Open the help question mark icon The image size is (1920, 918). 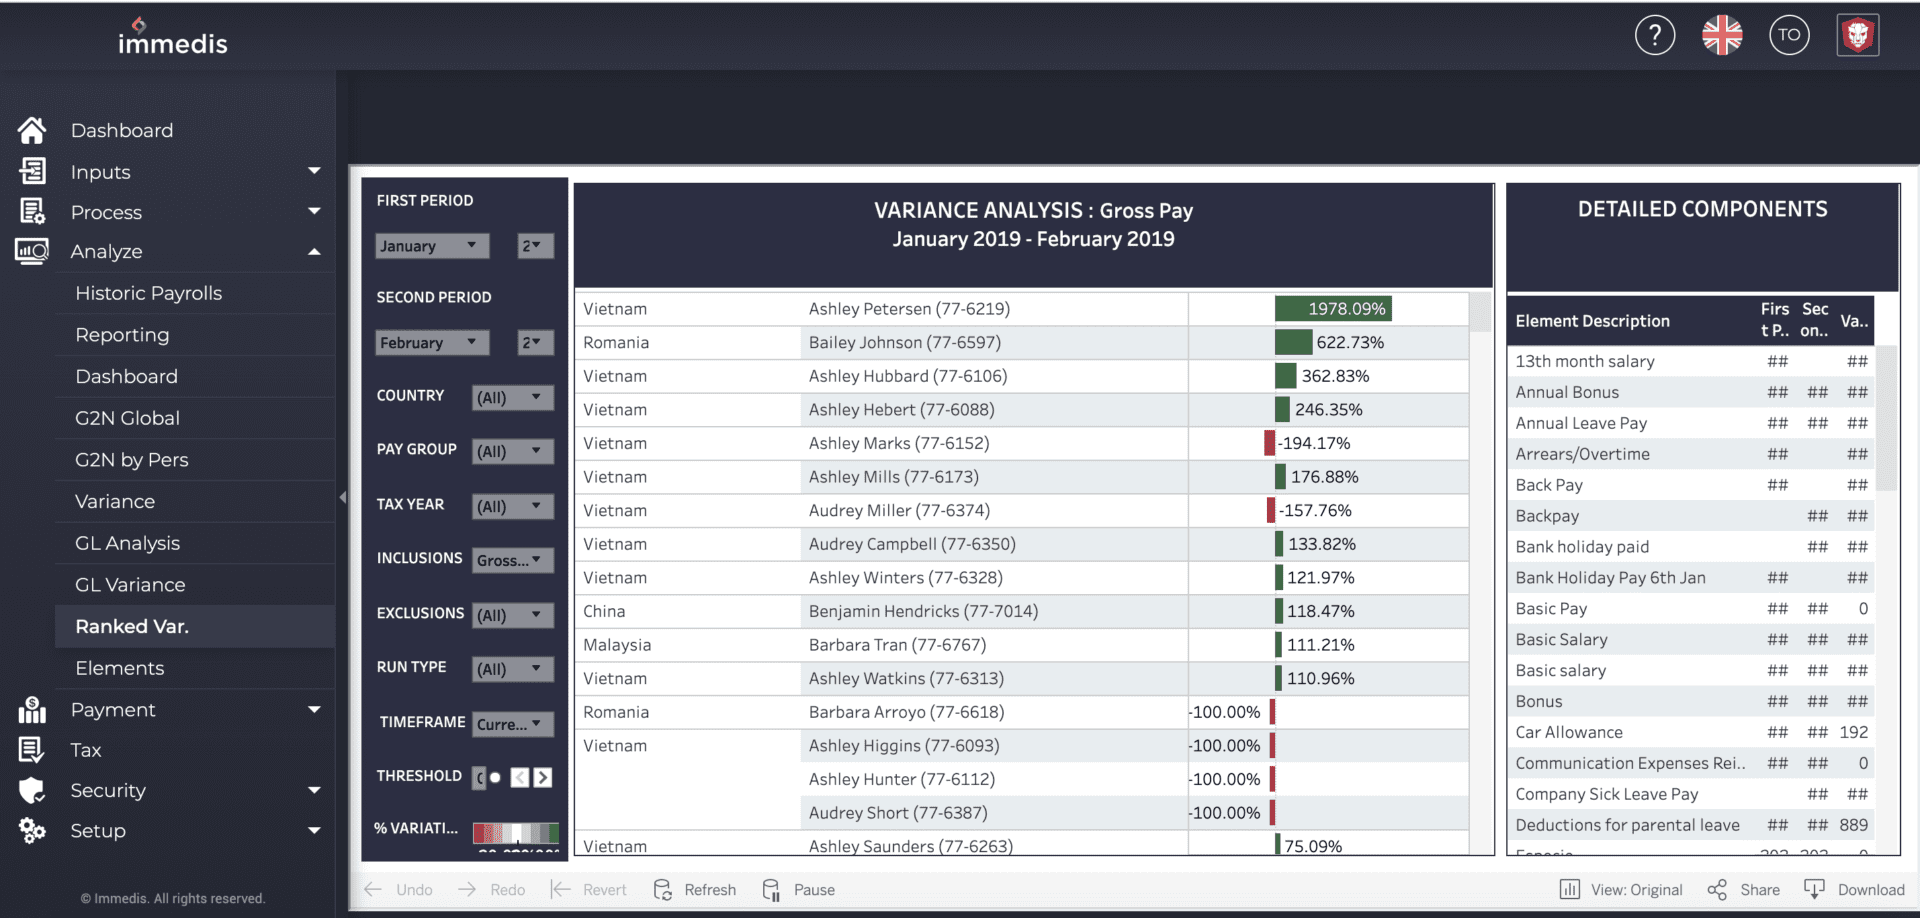coord(1654,36)
